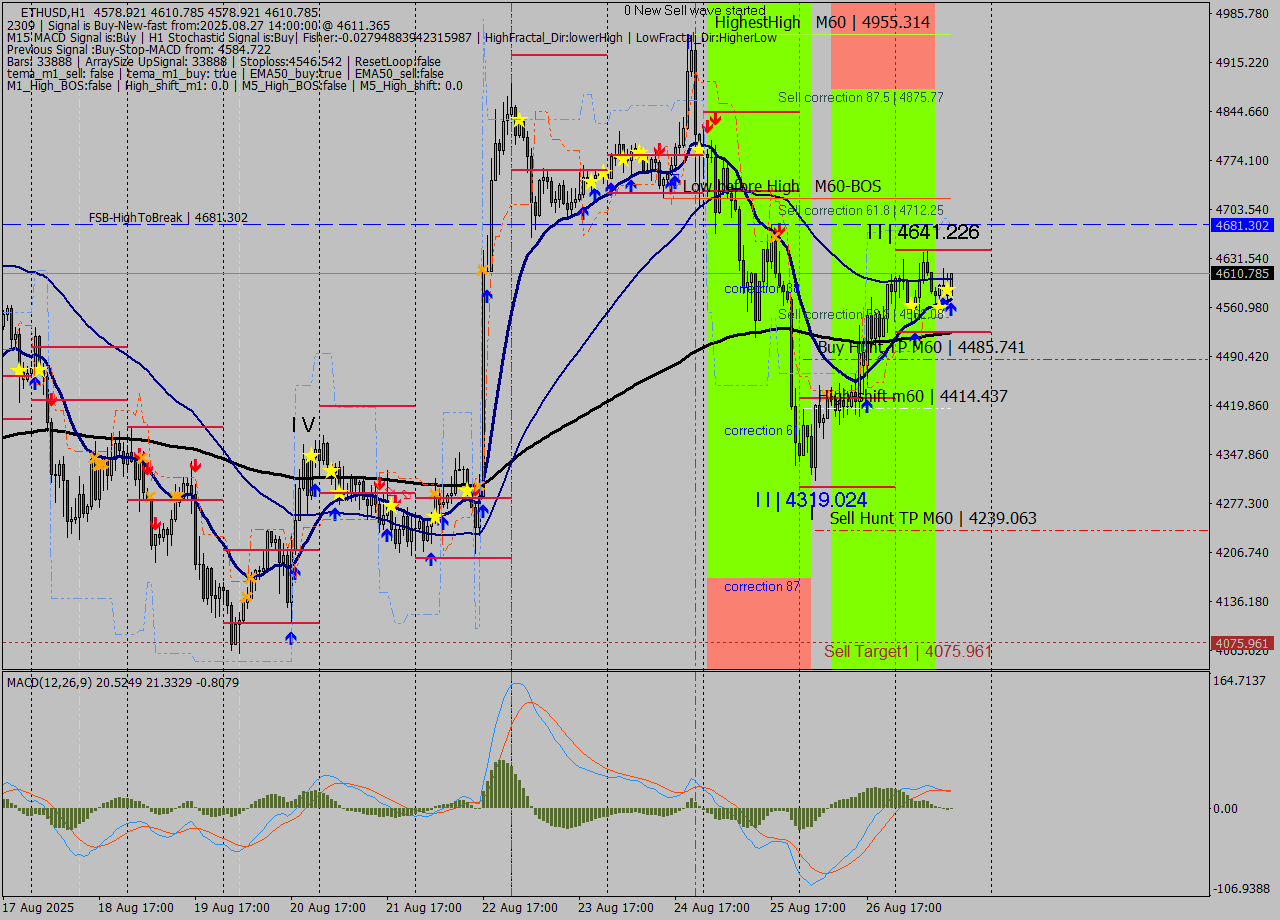Click the blue up arrow beneath the 20 Aug low
This screenshot has width=1280, height=920.
coord(290,637)
